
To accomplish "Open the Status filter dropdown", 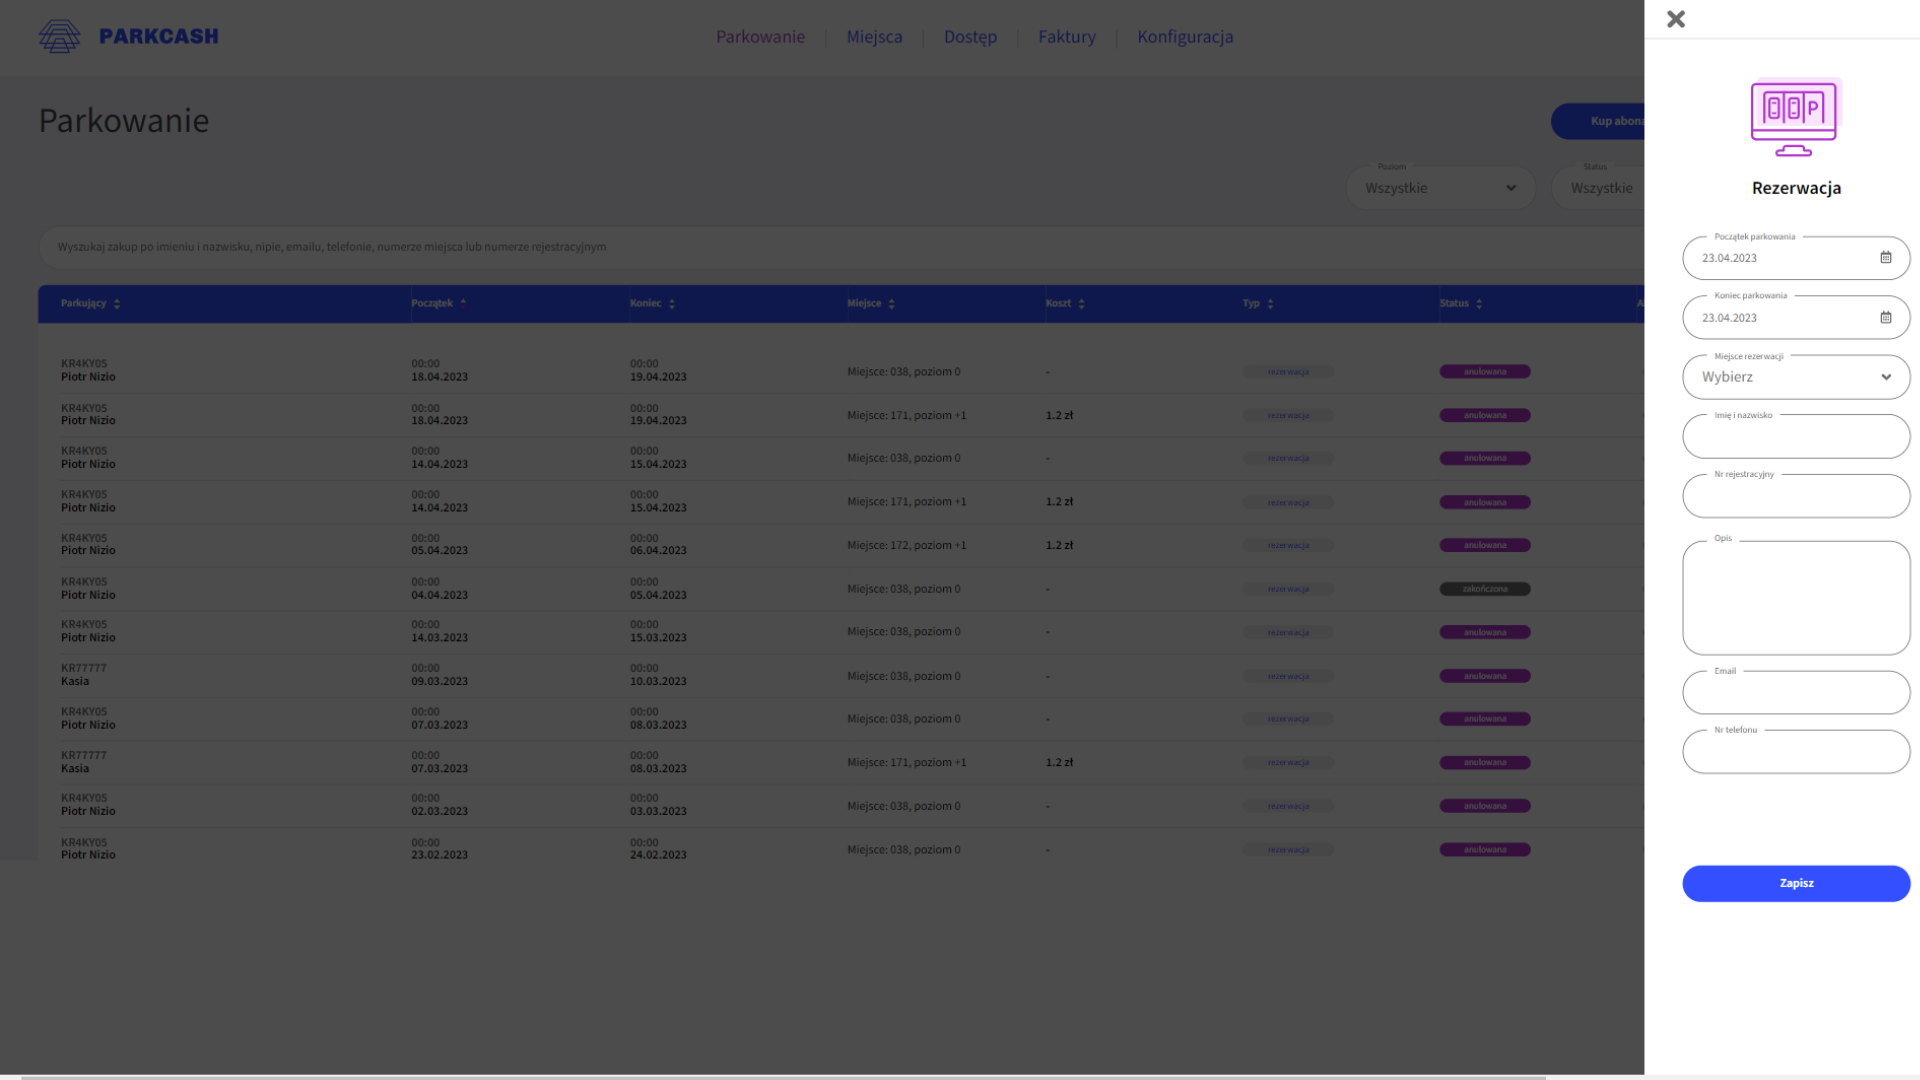I will 1600,188.
